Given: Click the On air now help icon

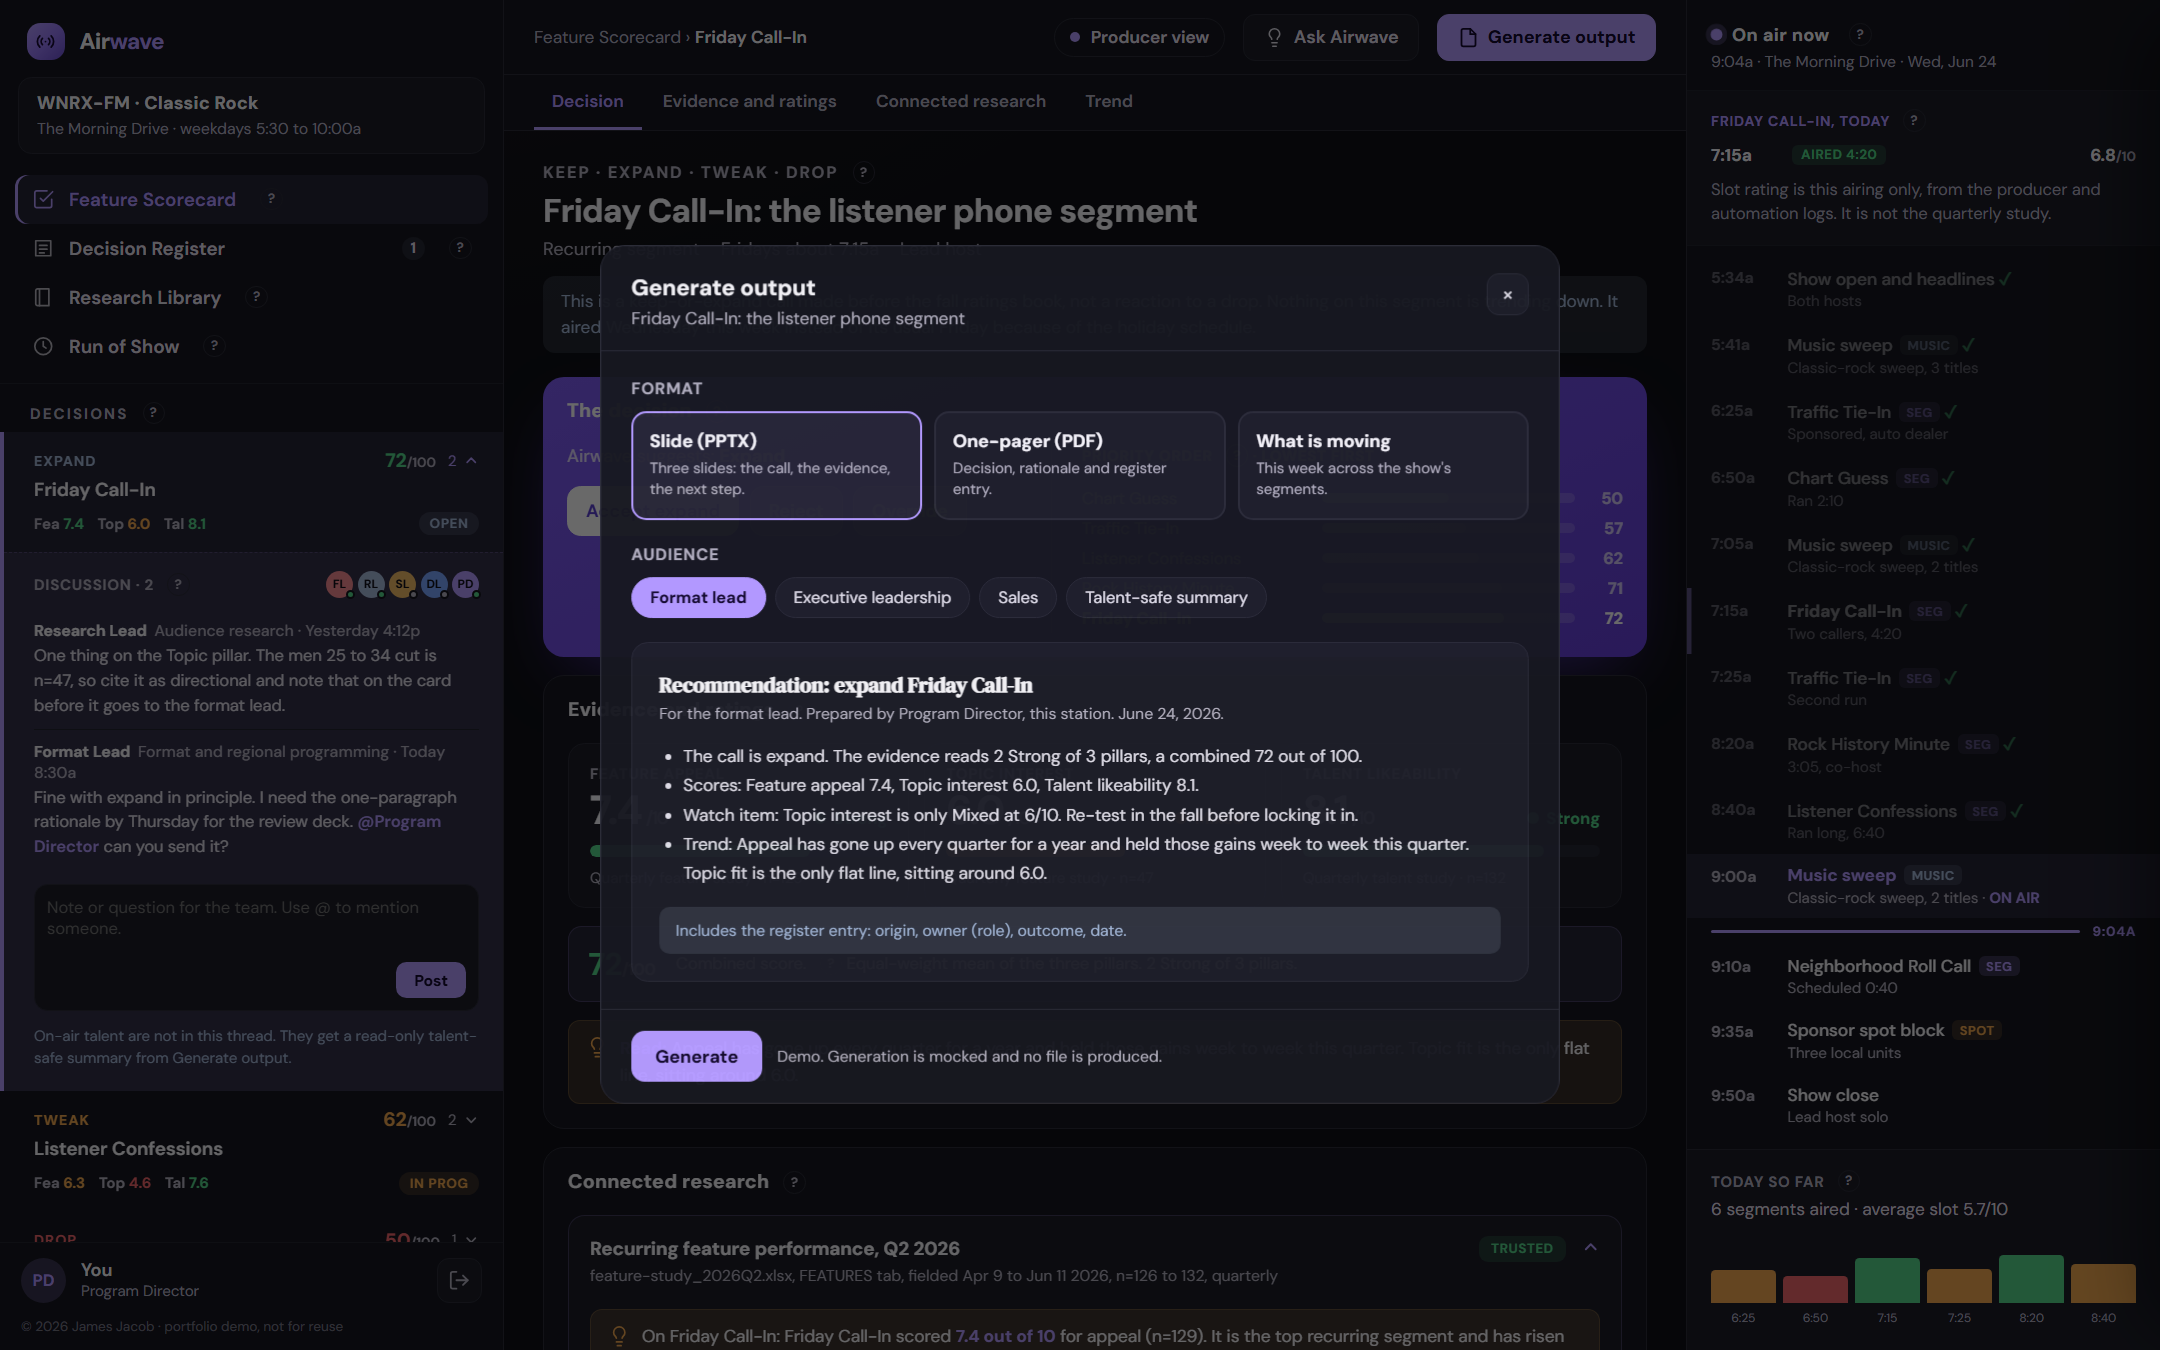Looking at the screenshot, I should pyautogui.click(x=1859, y=35).
